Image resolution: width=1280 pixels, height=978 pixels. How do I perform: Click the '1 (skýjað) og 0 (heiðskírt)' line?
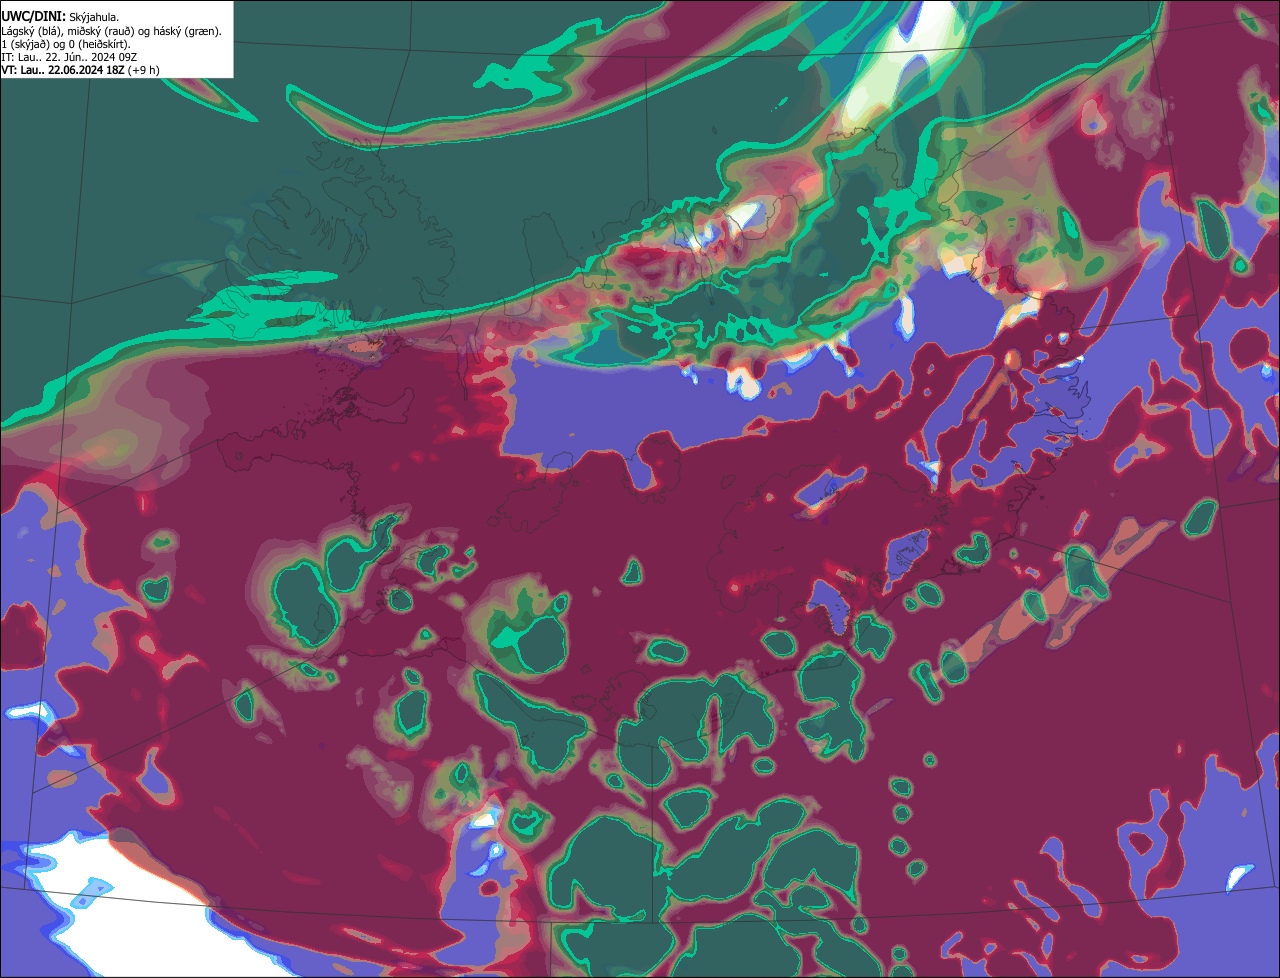point(66,44)
